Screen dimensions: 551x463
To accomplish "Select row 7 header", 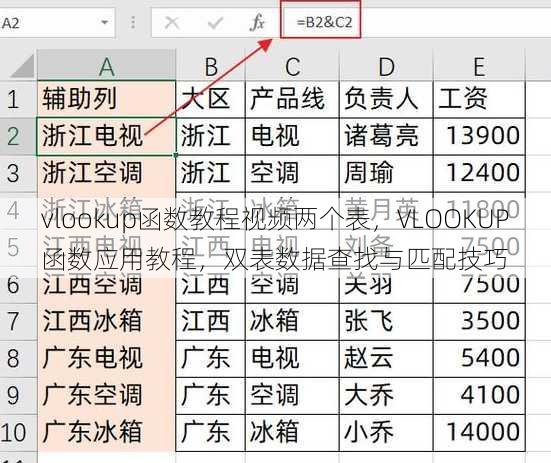I will pos(18,321).
